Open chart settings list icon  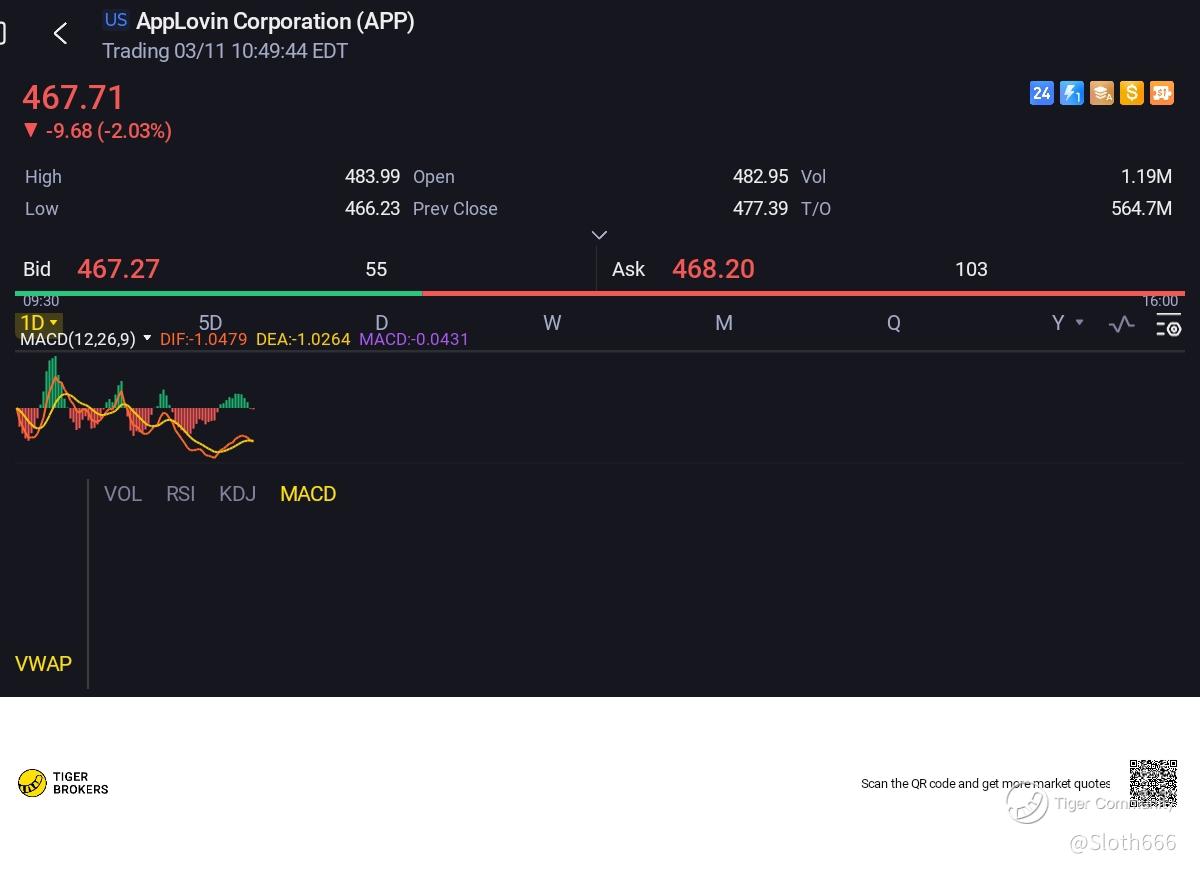(x=1168, y=325)
